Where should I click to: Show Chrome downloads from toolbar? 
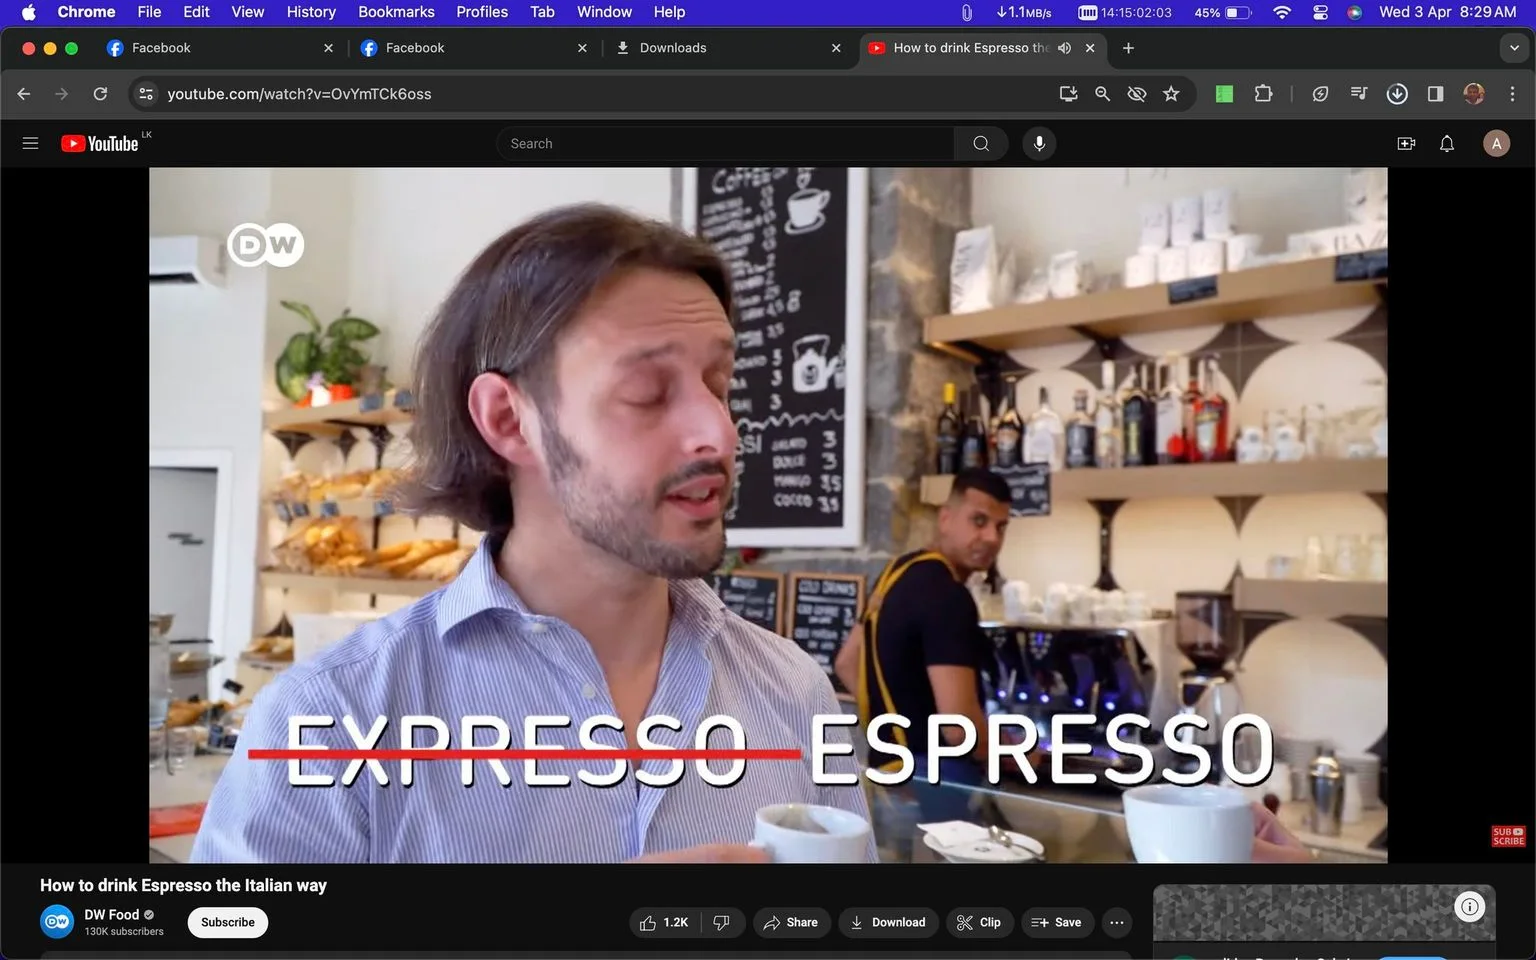click(1397, 94)
